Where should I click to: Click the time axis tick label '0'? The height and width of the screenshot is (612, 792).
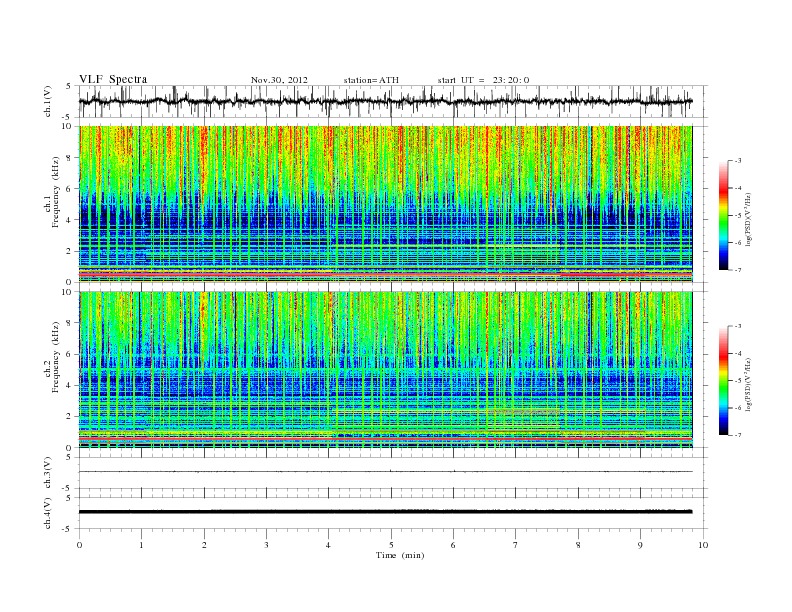pos(79,545)
